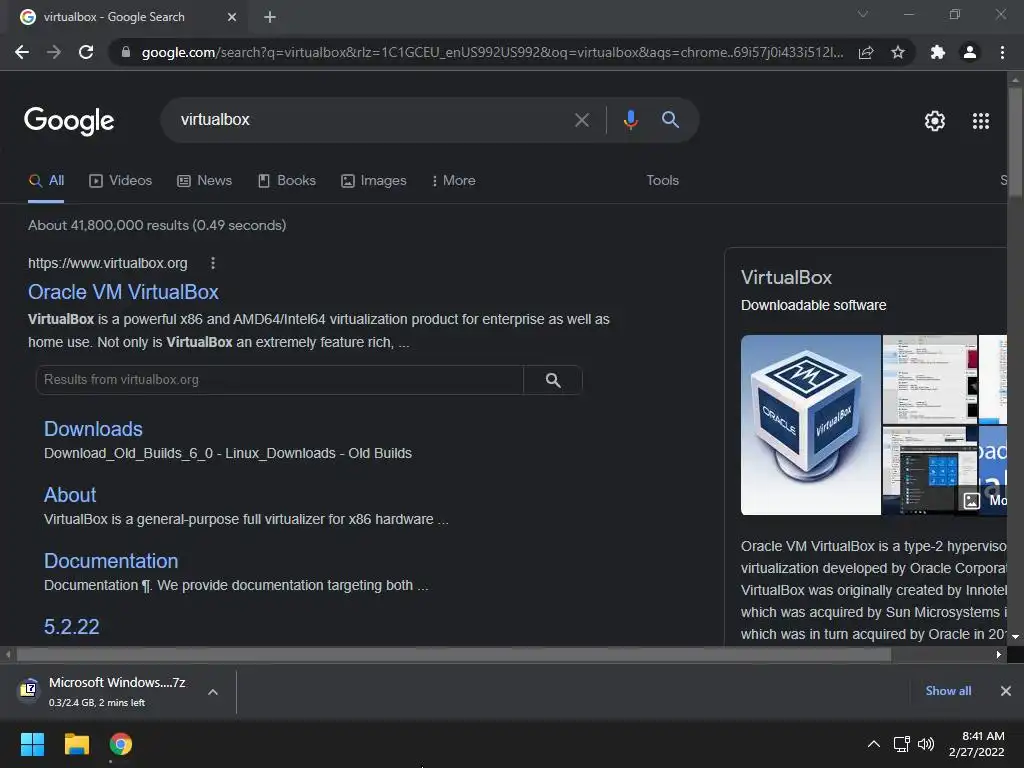Show hidden system tray icons
Viewport: 1024px width, 768px height.
874,744
